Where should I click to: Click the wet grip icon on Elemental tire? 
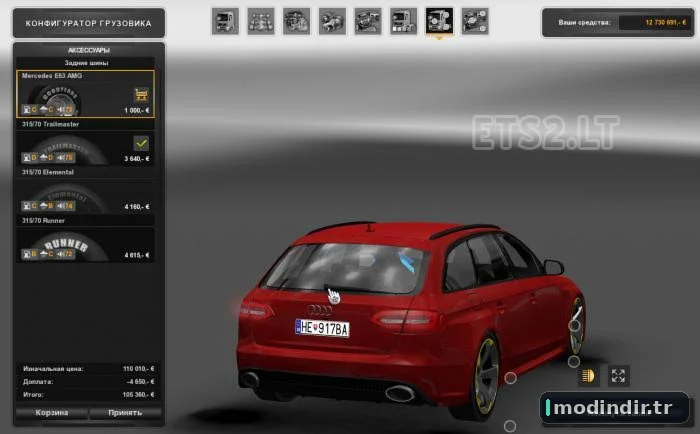(x=46, y=206)
